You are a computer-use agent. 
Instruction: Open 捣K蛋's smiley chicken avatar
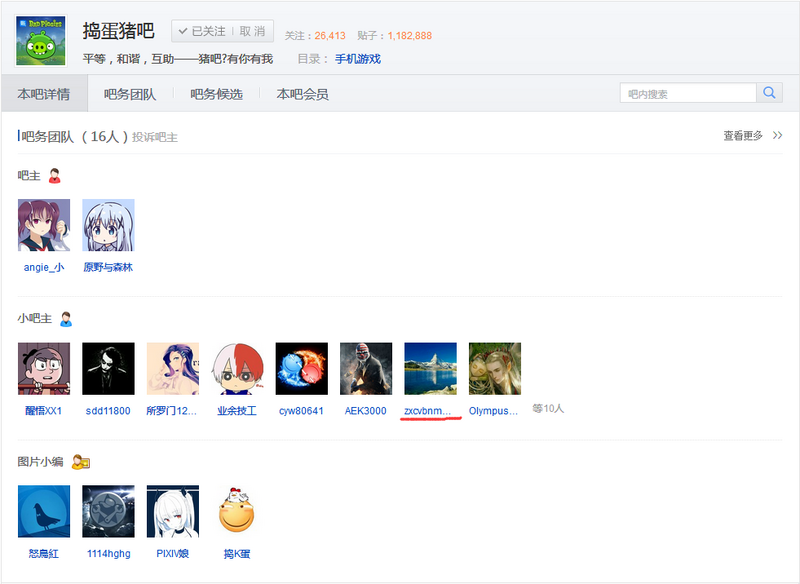coord(237,511)
